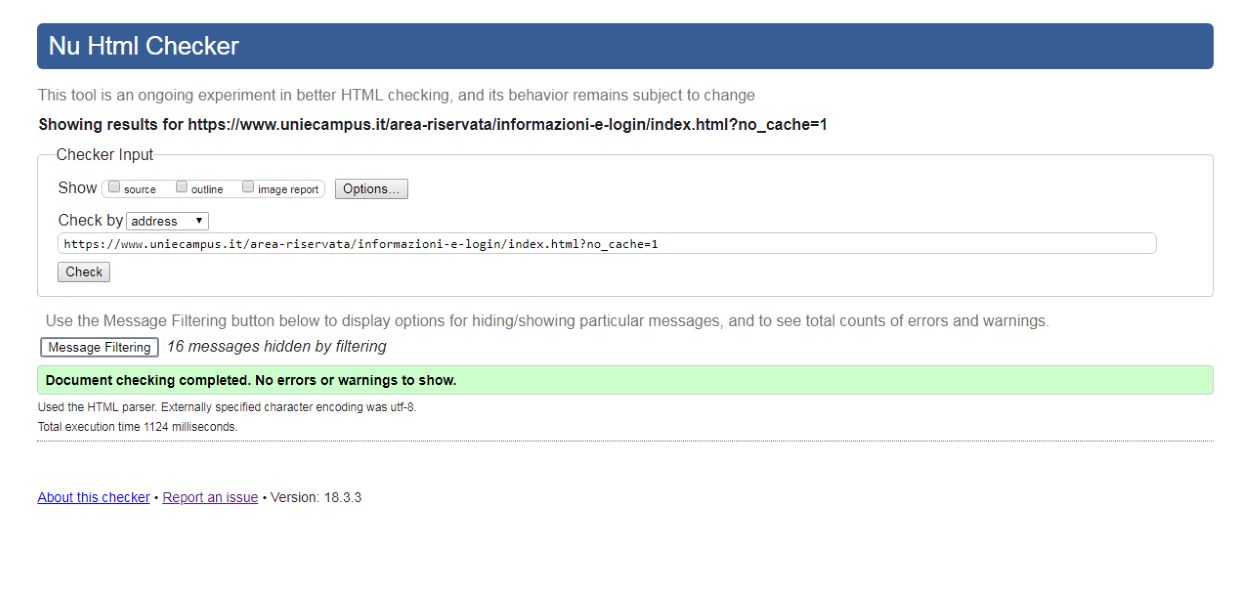The image size is (1250, 614).
Task: Open the About this checker link
Action: click(x=93, y=497)
